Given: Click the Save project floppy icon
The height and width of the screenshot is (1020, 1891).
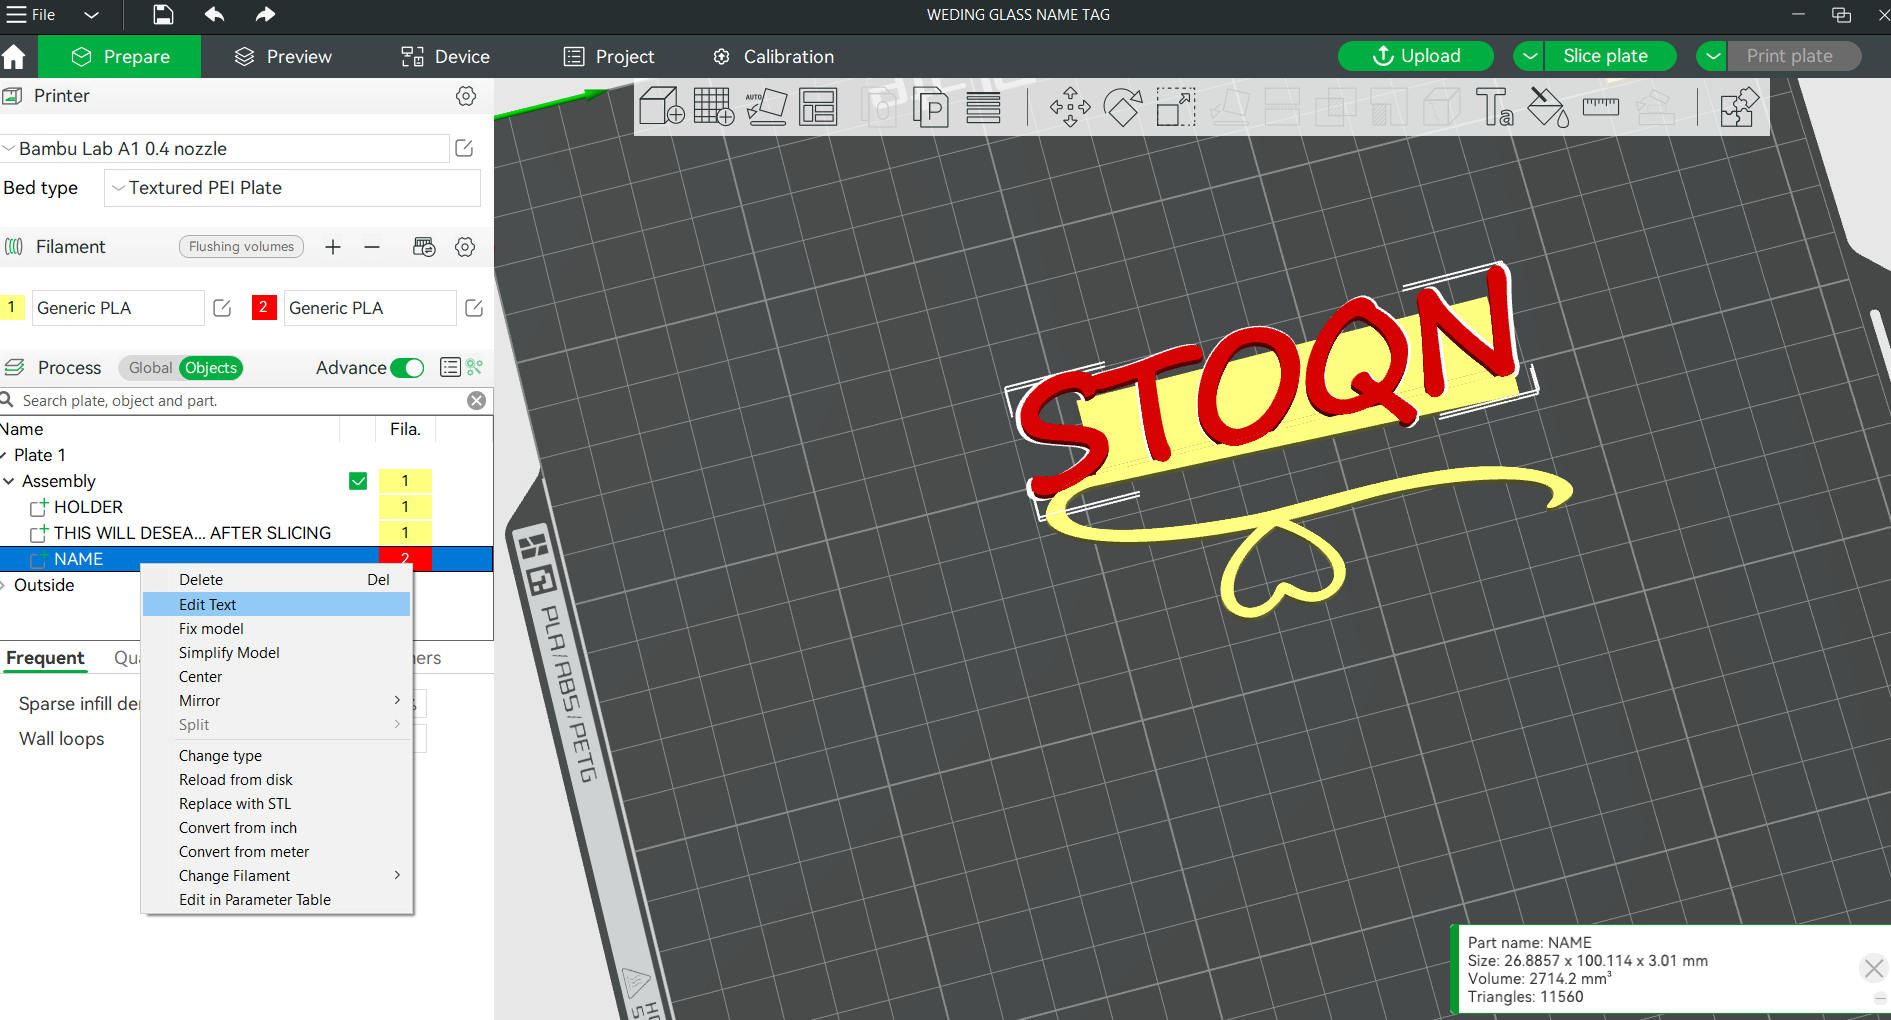Looking at the screenshot, I should pyautogui.click(x=163, y=14).
